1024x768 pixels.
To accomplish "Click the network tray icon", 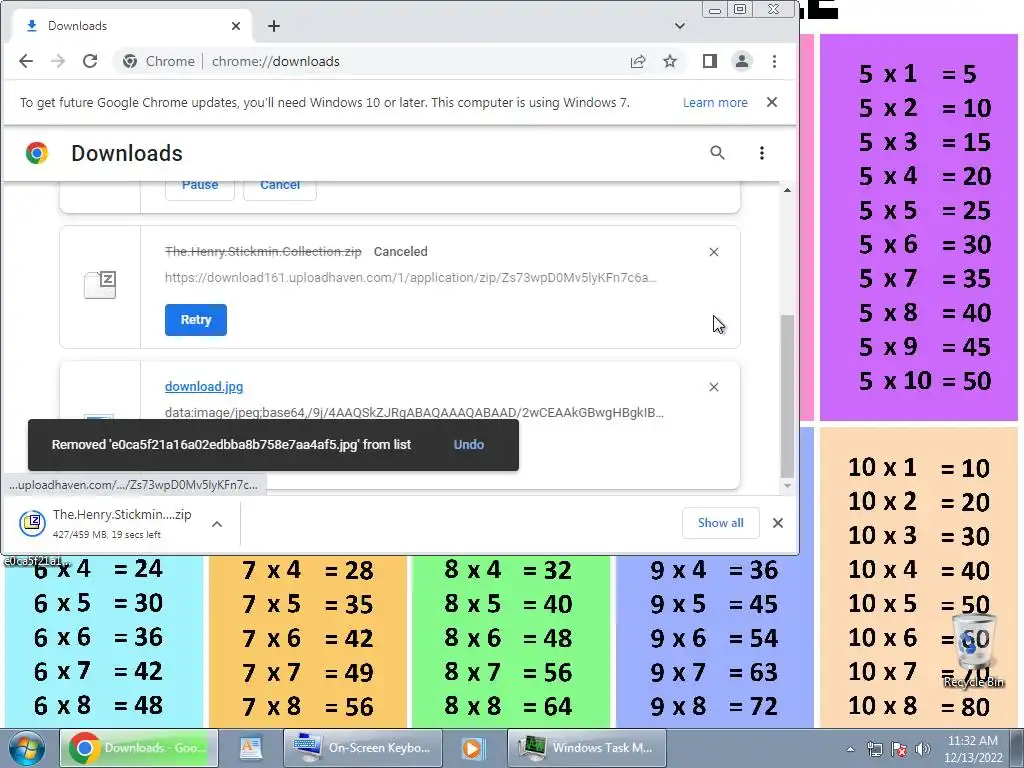I will [874, 750].
